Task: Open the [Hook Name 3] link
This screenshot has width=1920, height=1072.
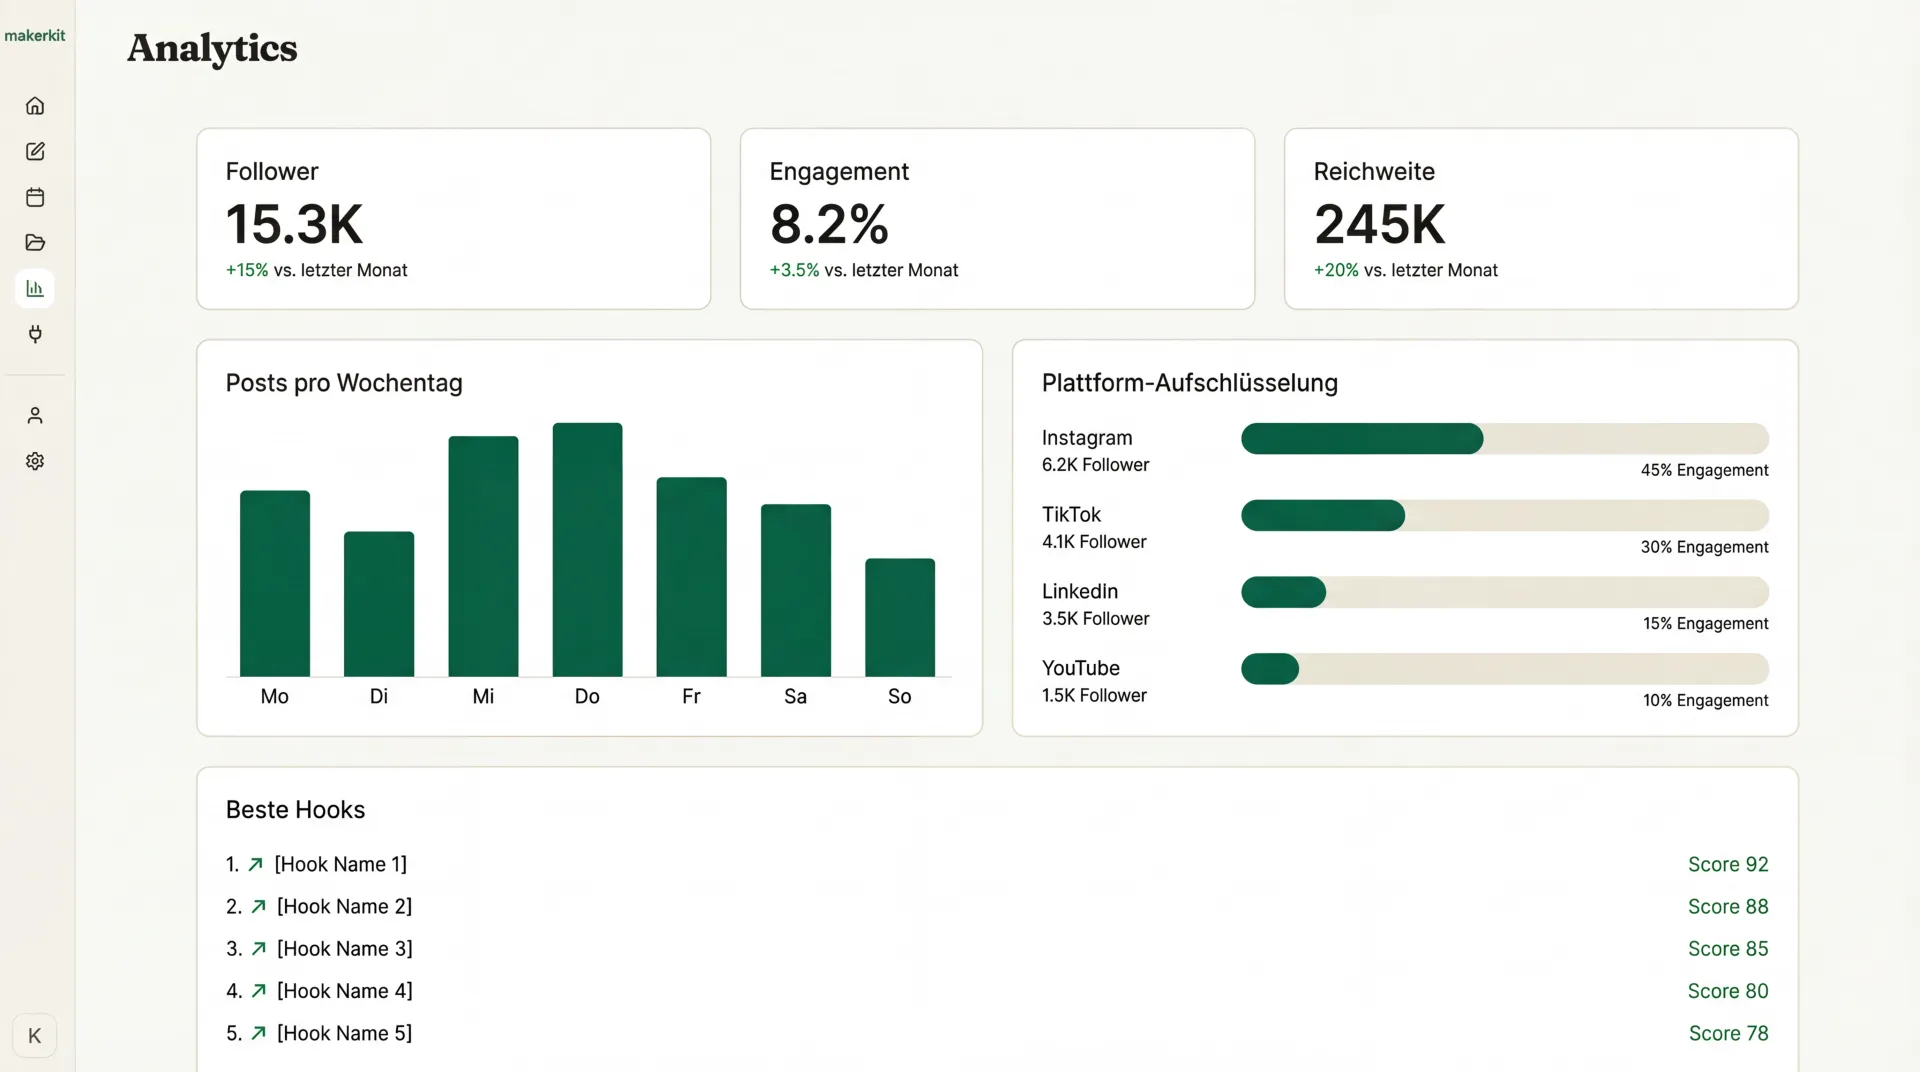Action: pyautogui.click(x=343, y=948)
